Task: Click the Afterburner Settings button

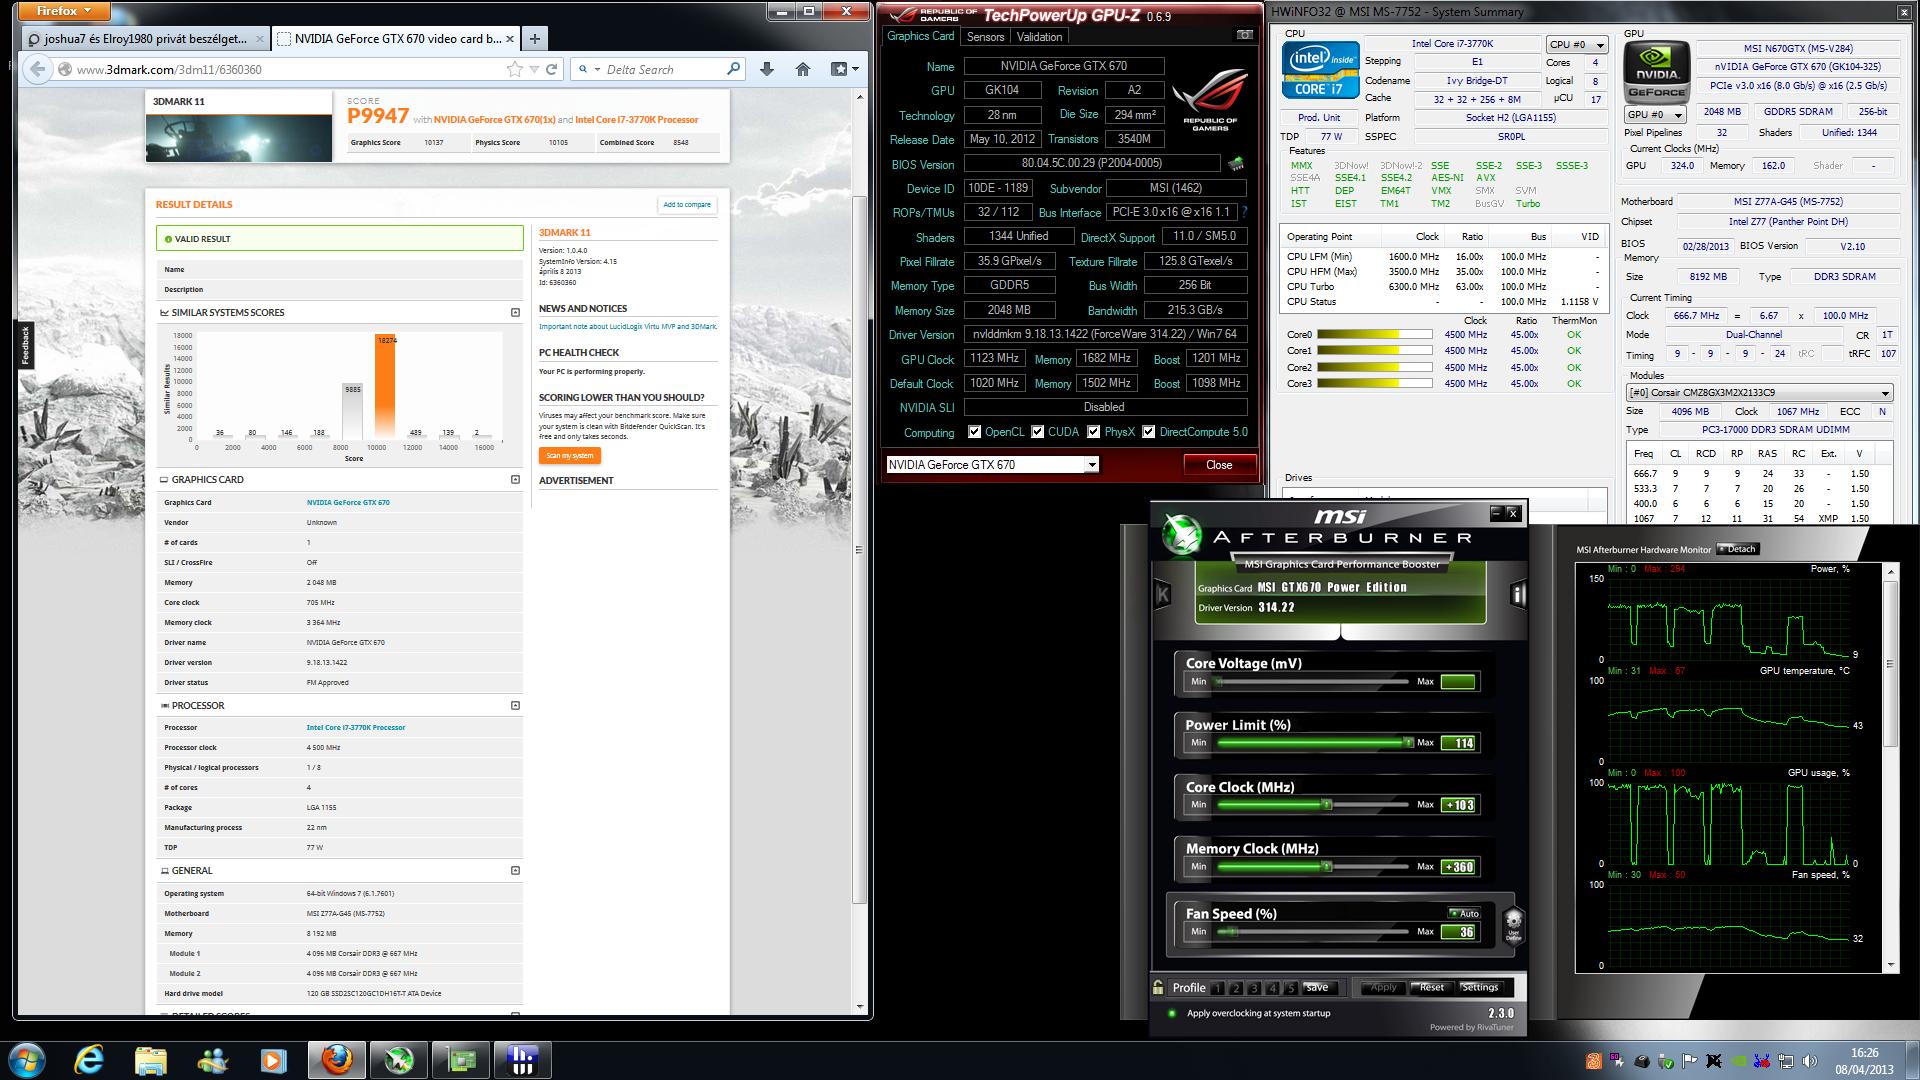Action: tap(1479, 987)
